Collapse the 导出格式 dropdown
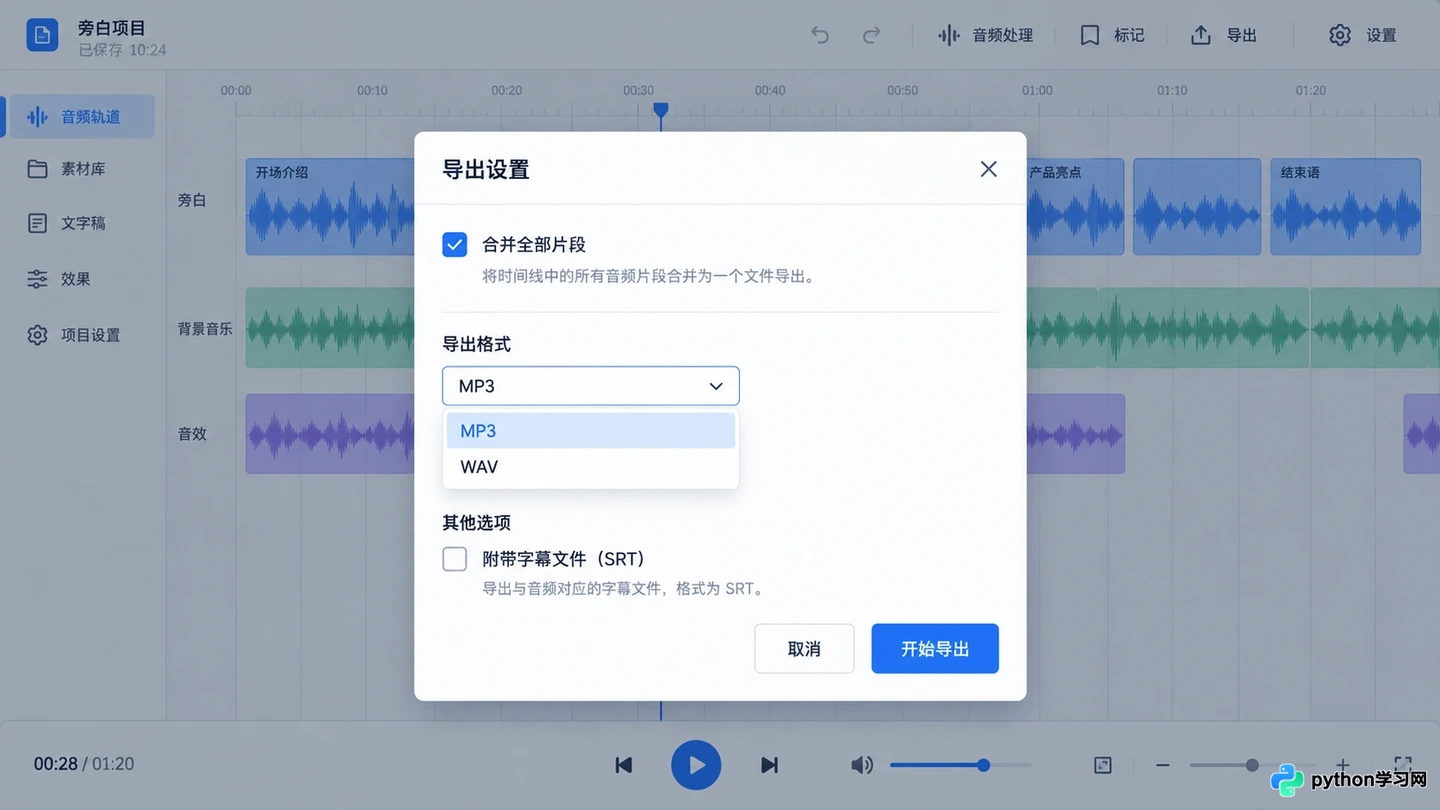Image resolution: width=1440 pixels, height=810 pixels. (591, 386)
